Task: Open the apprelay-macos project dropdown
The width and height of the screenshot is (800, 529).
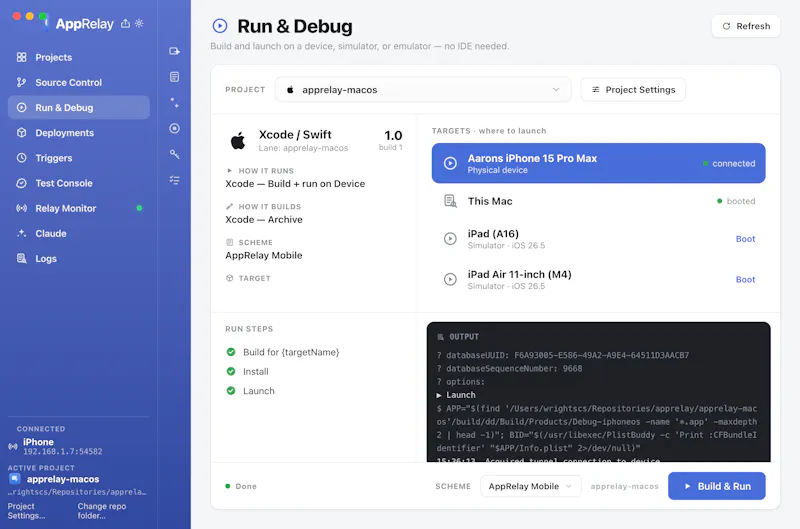Action: click(423, 90)
